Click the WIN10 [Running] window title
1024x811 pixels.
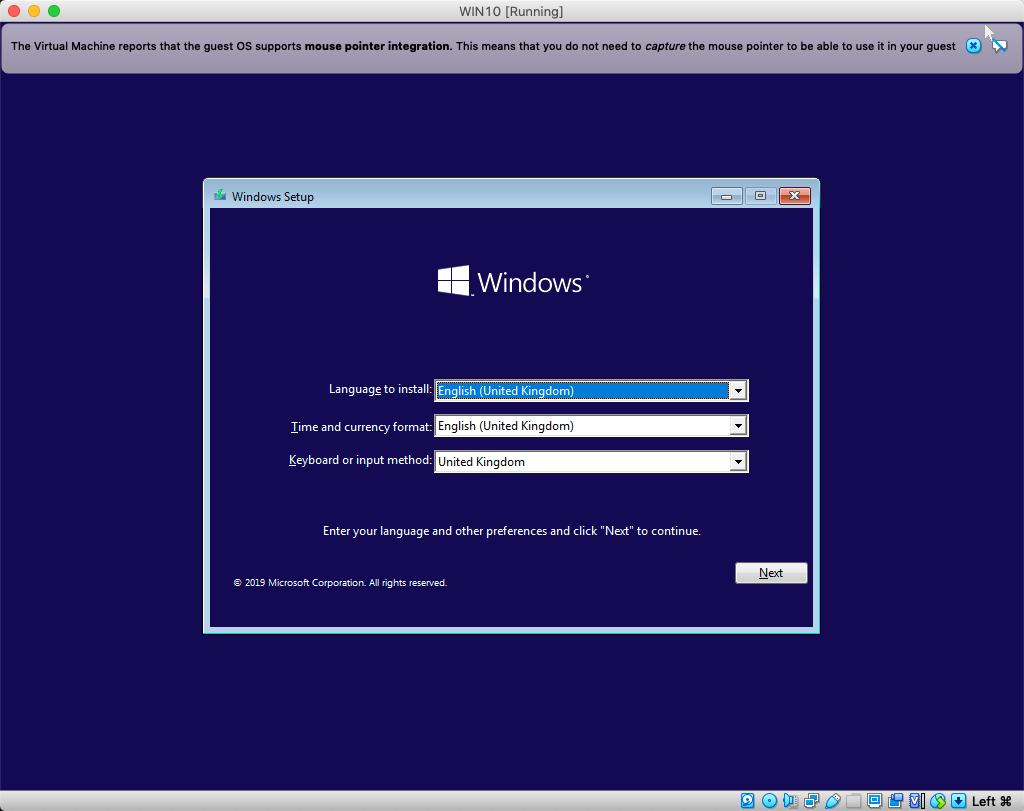click(x=511, y=11)
